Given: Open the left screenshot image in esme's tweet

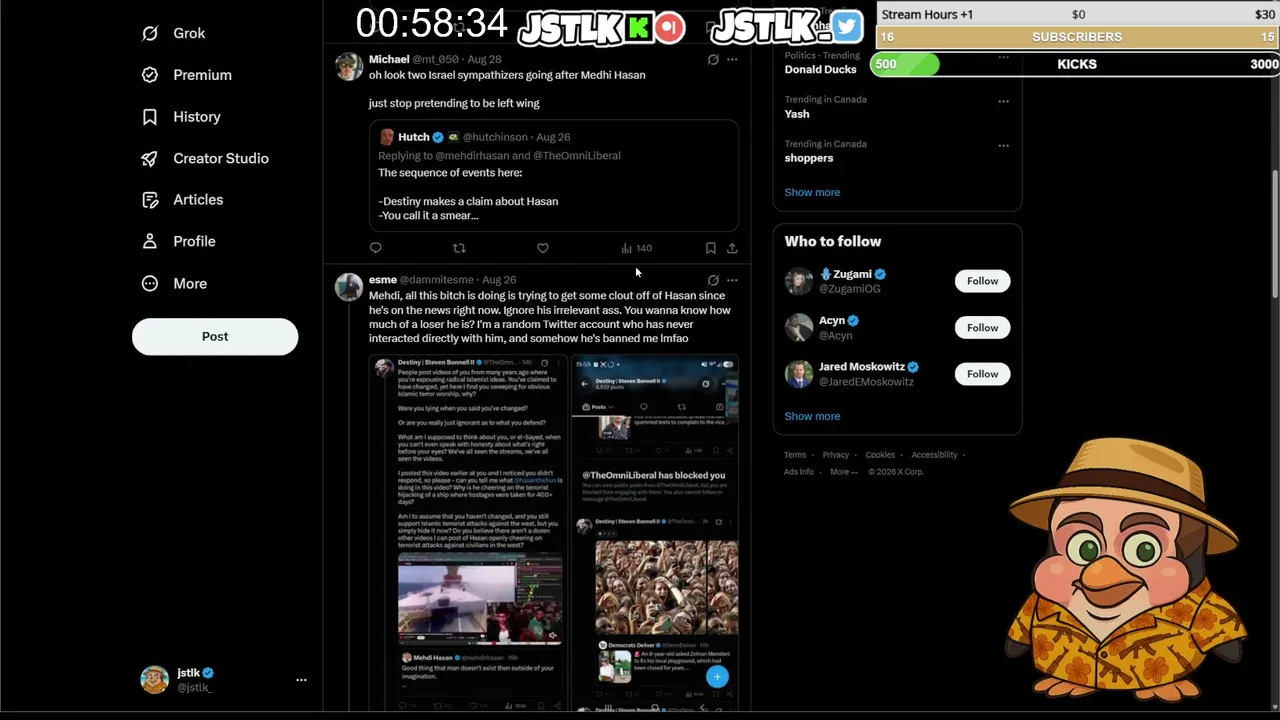Looking at the screenshot, I should point(468,533).
